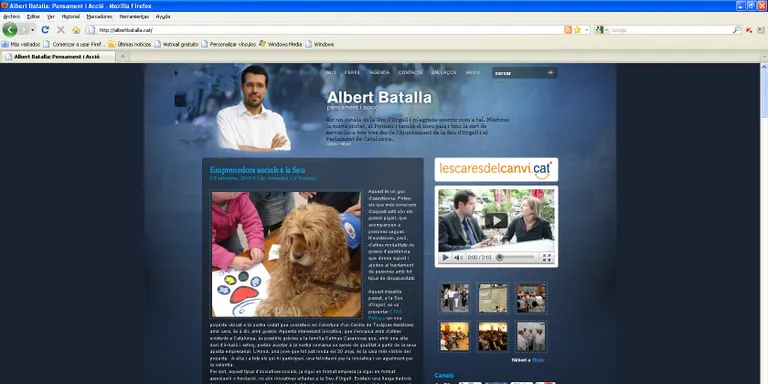Screen dimensions: 768x384
Task: Open the white-coated group Flickr thumbnail
Action: [531, 336]
